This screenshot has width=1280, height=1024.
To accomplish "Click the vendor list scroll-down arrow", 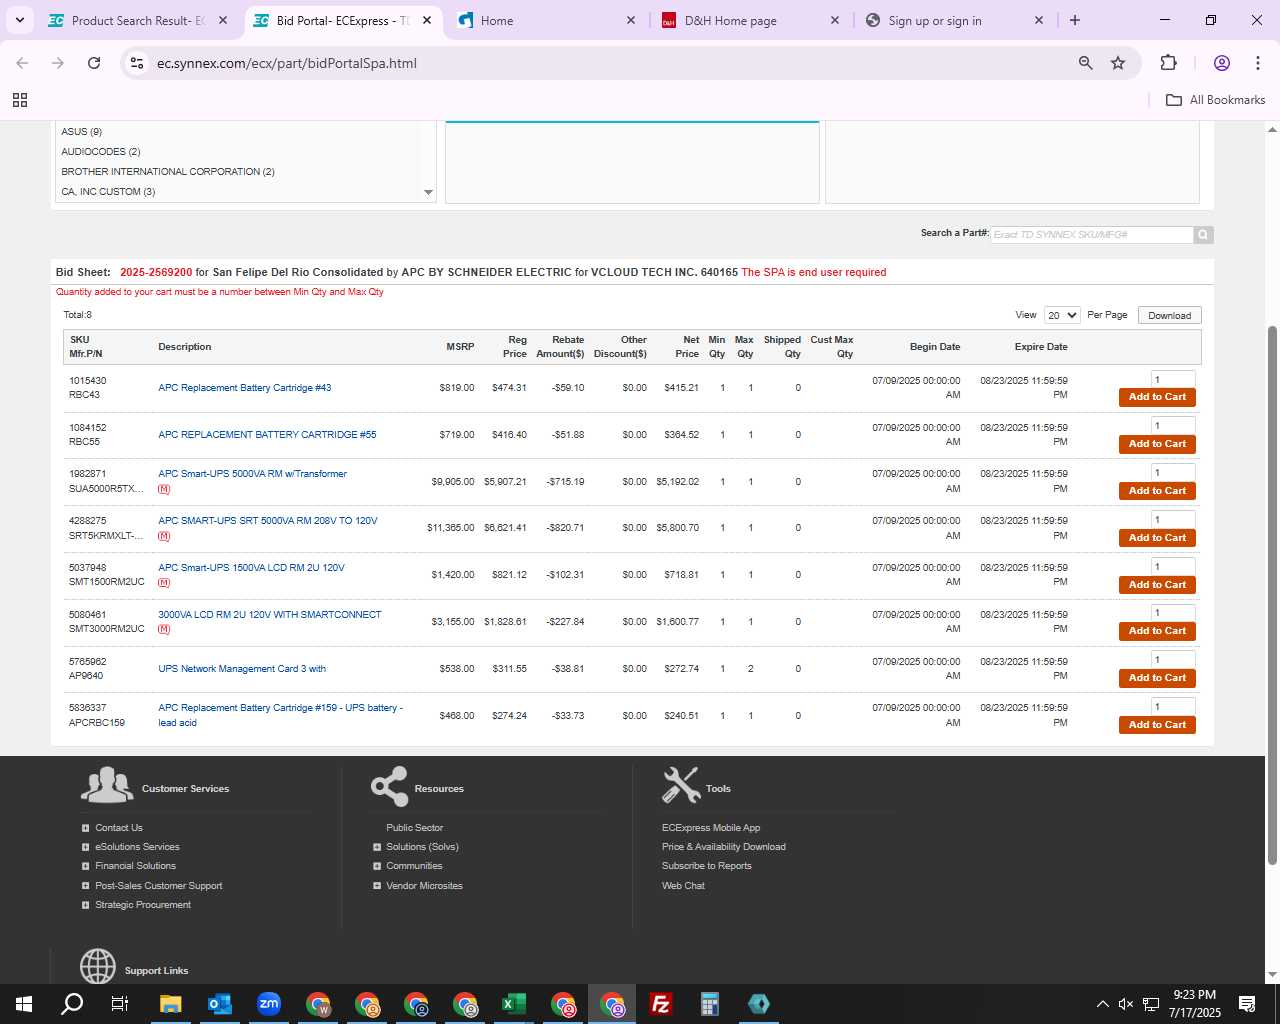I will pos(428,192).
